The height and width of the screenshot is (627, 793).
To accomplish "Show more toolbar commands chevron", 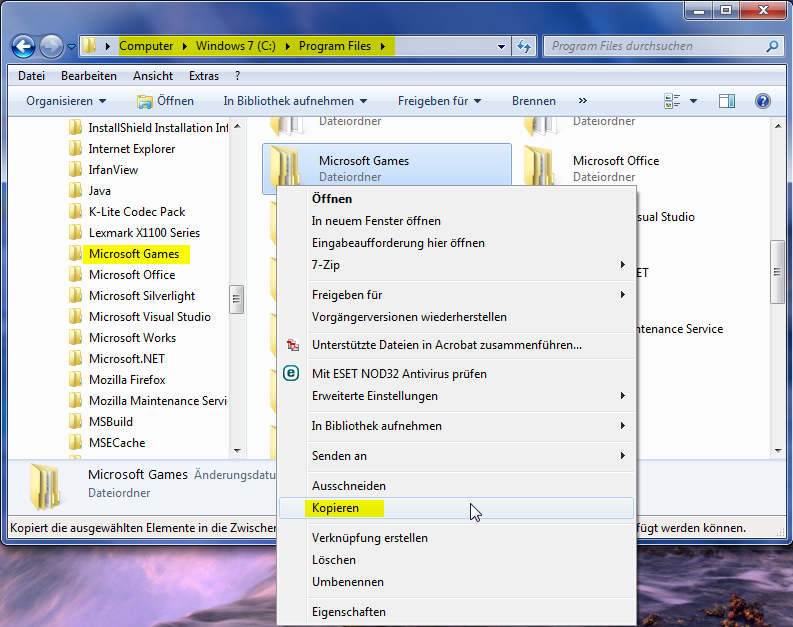I will coord(583,101).
